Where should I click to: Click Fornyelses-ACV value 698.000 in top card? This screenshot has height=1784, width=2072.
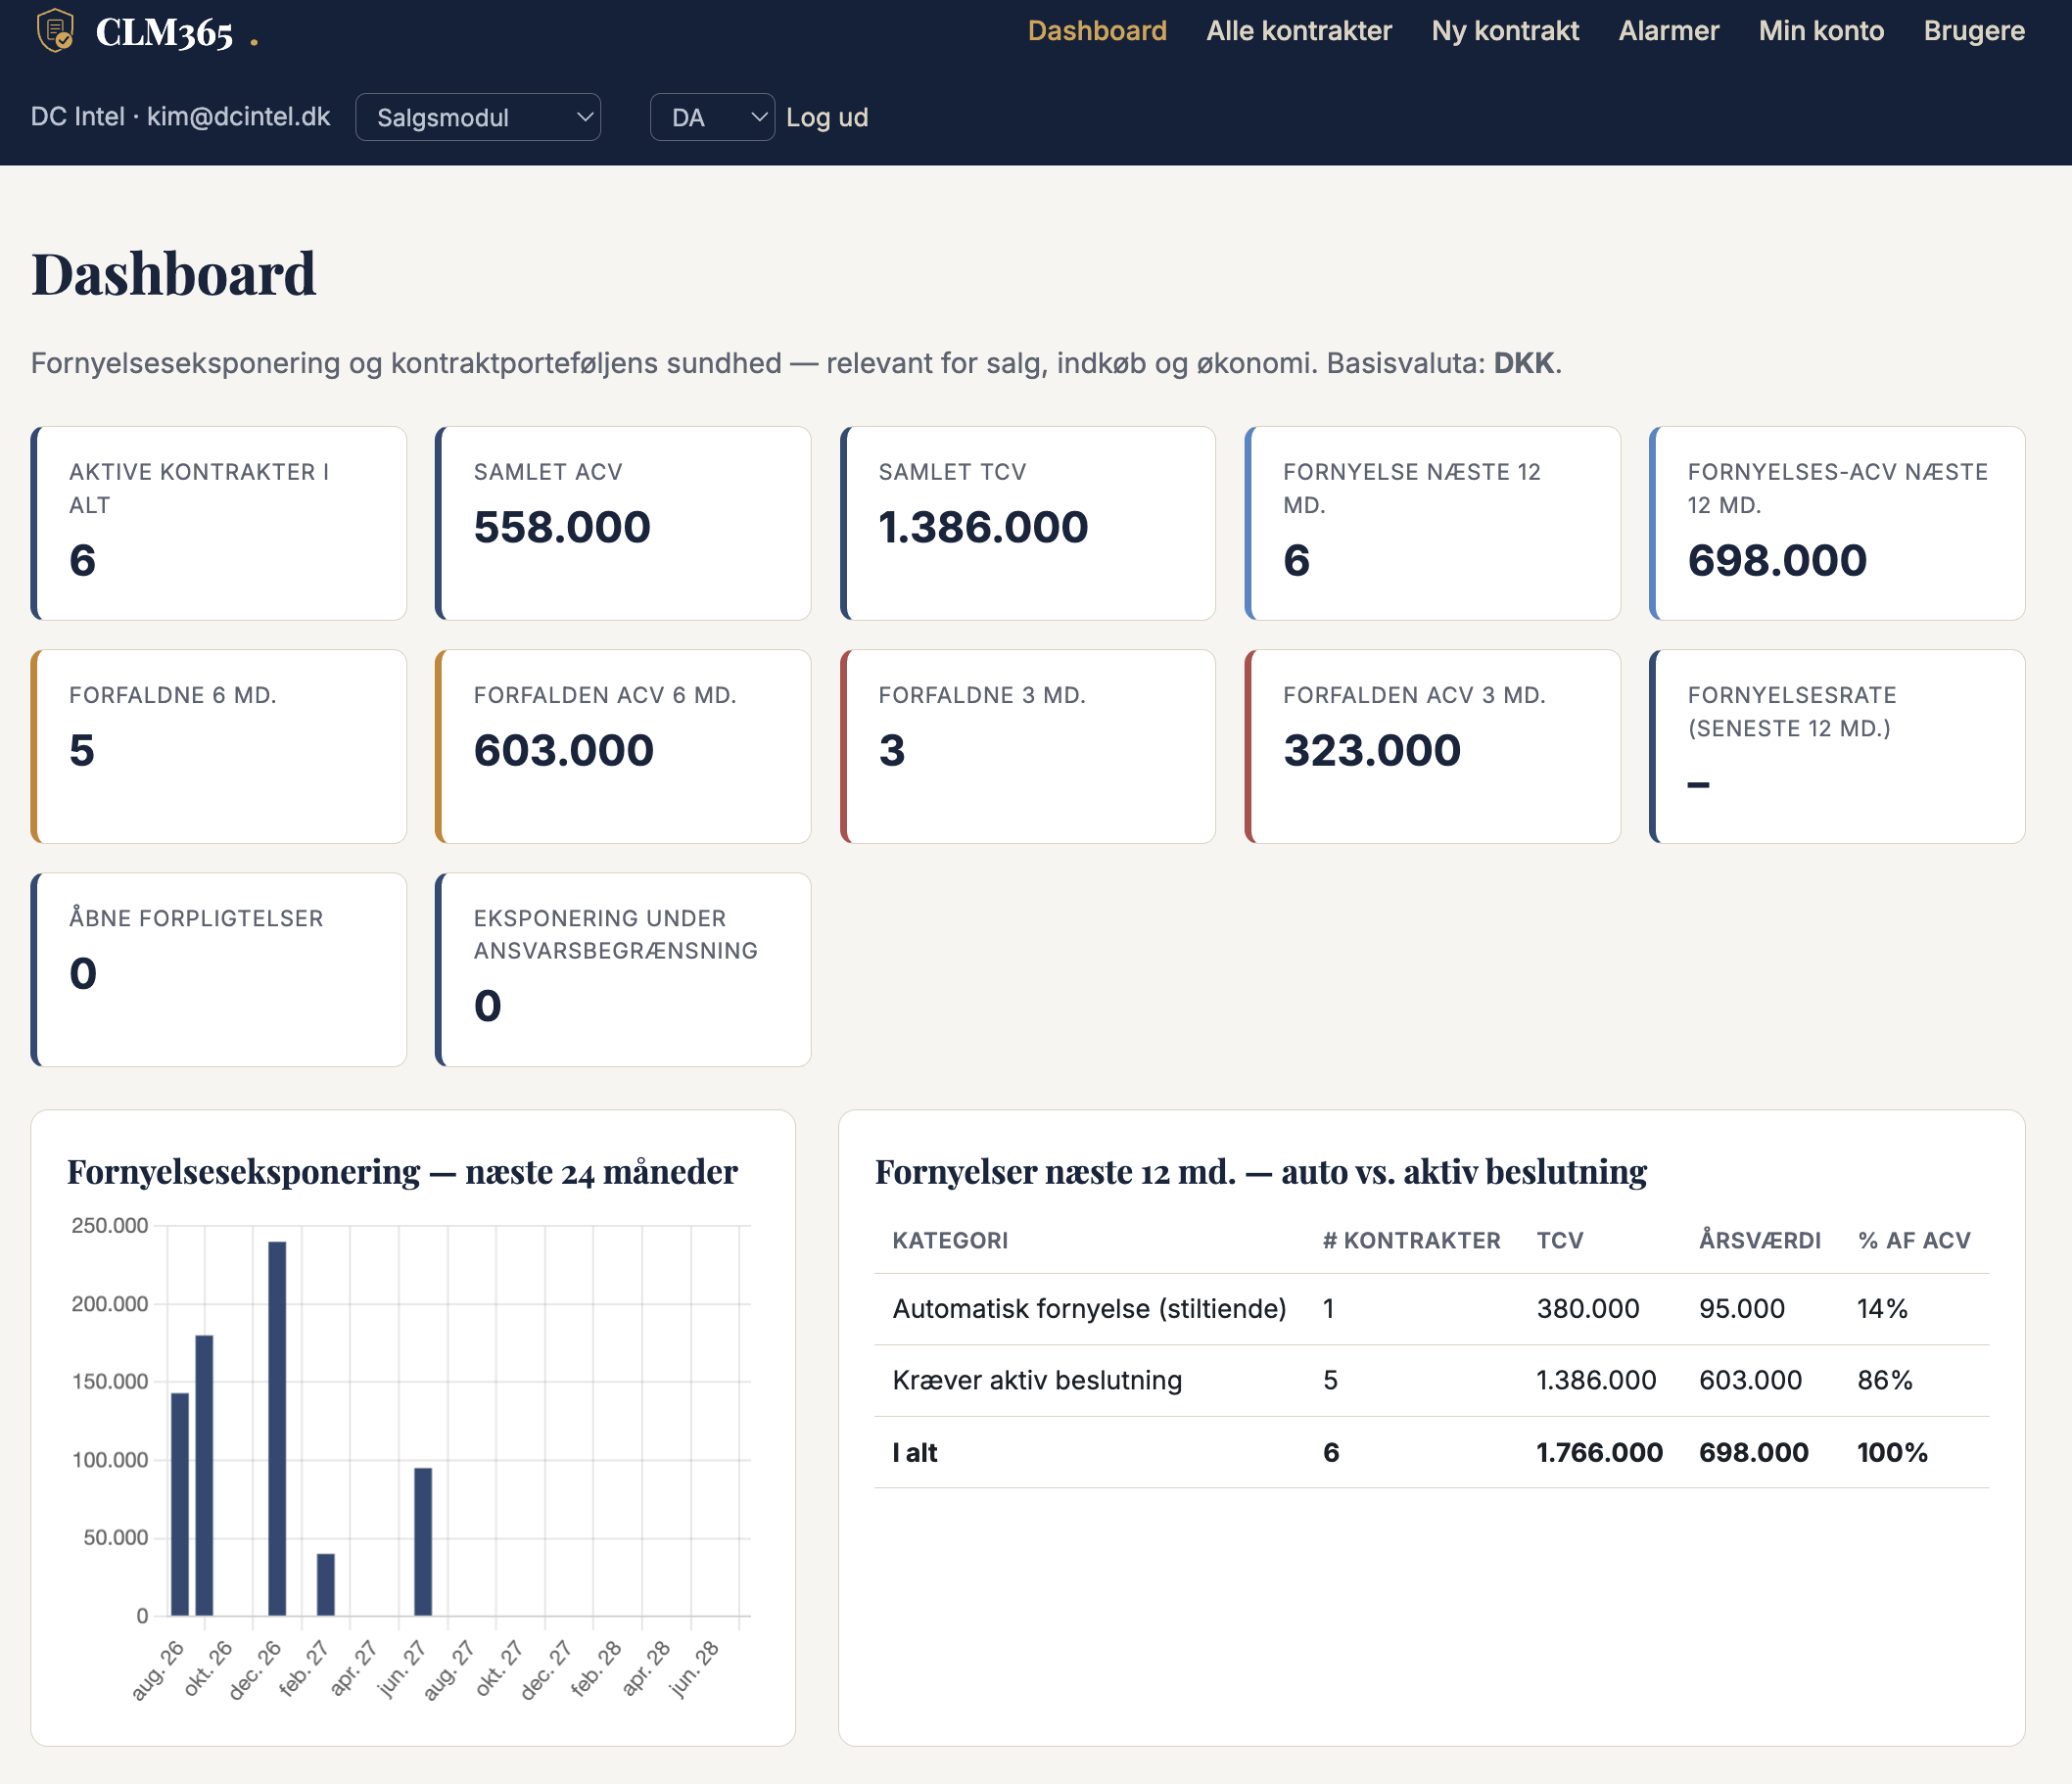click(1777, 560)
